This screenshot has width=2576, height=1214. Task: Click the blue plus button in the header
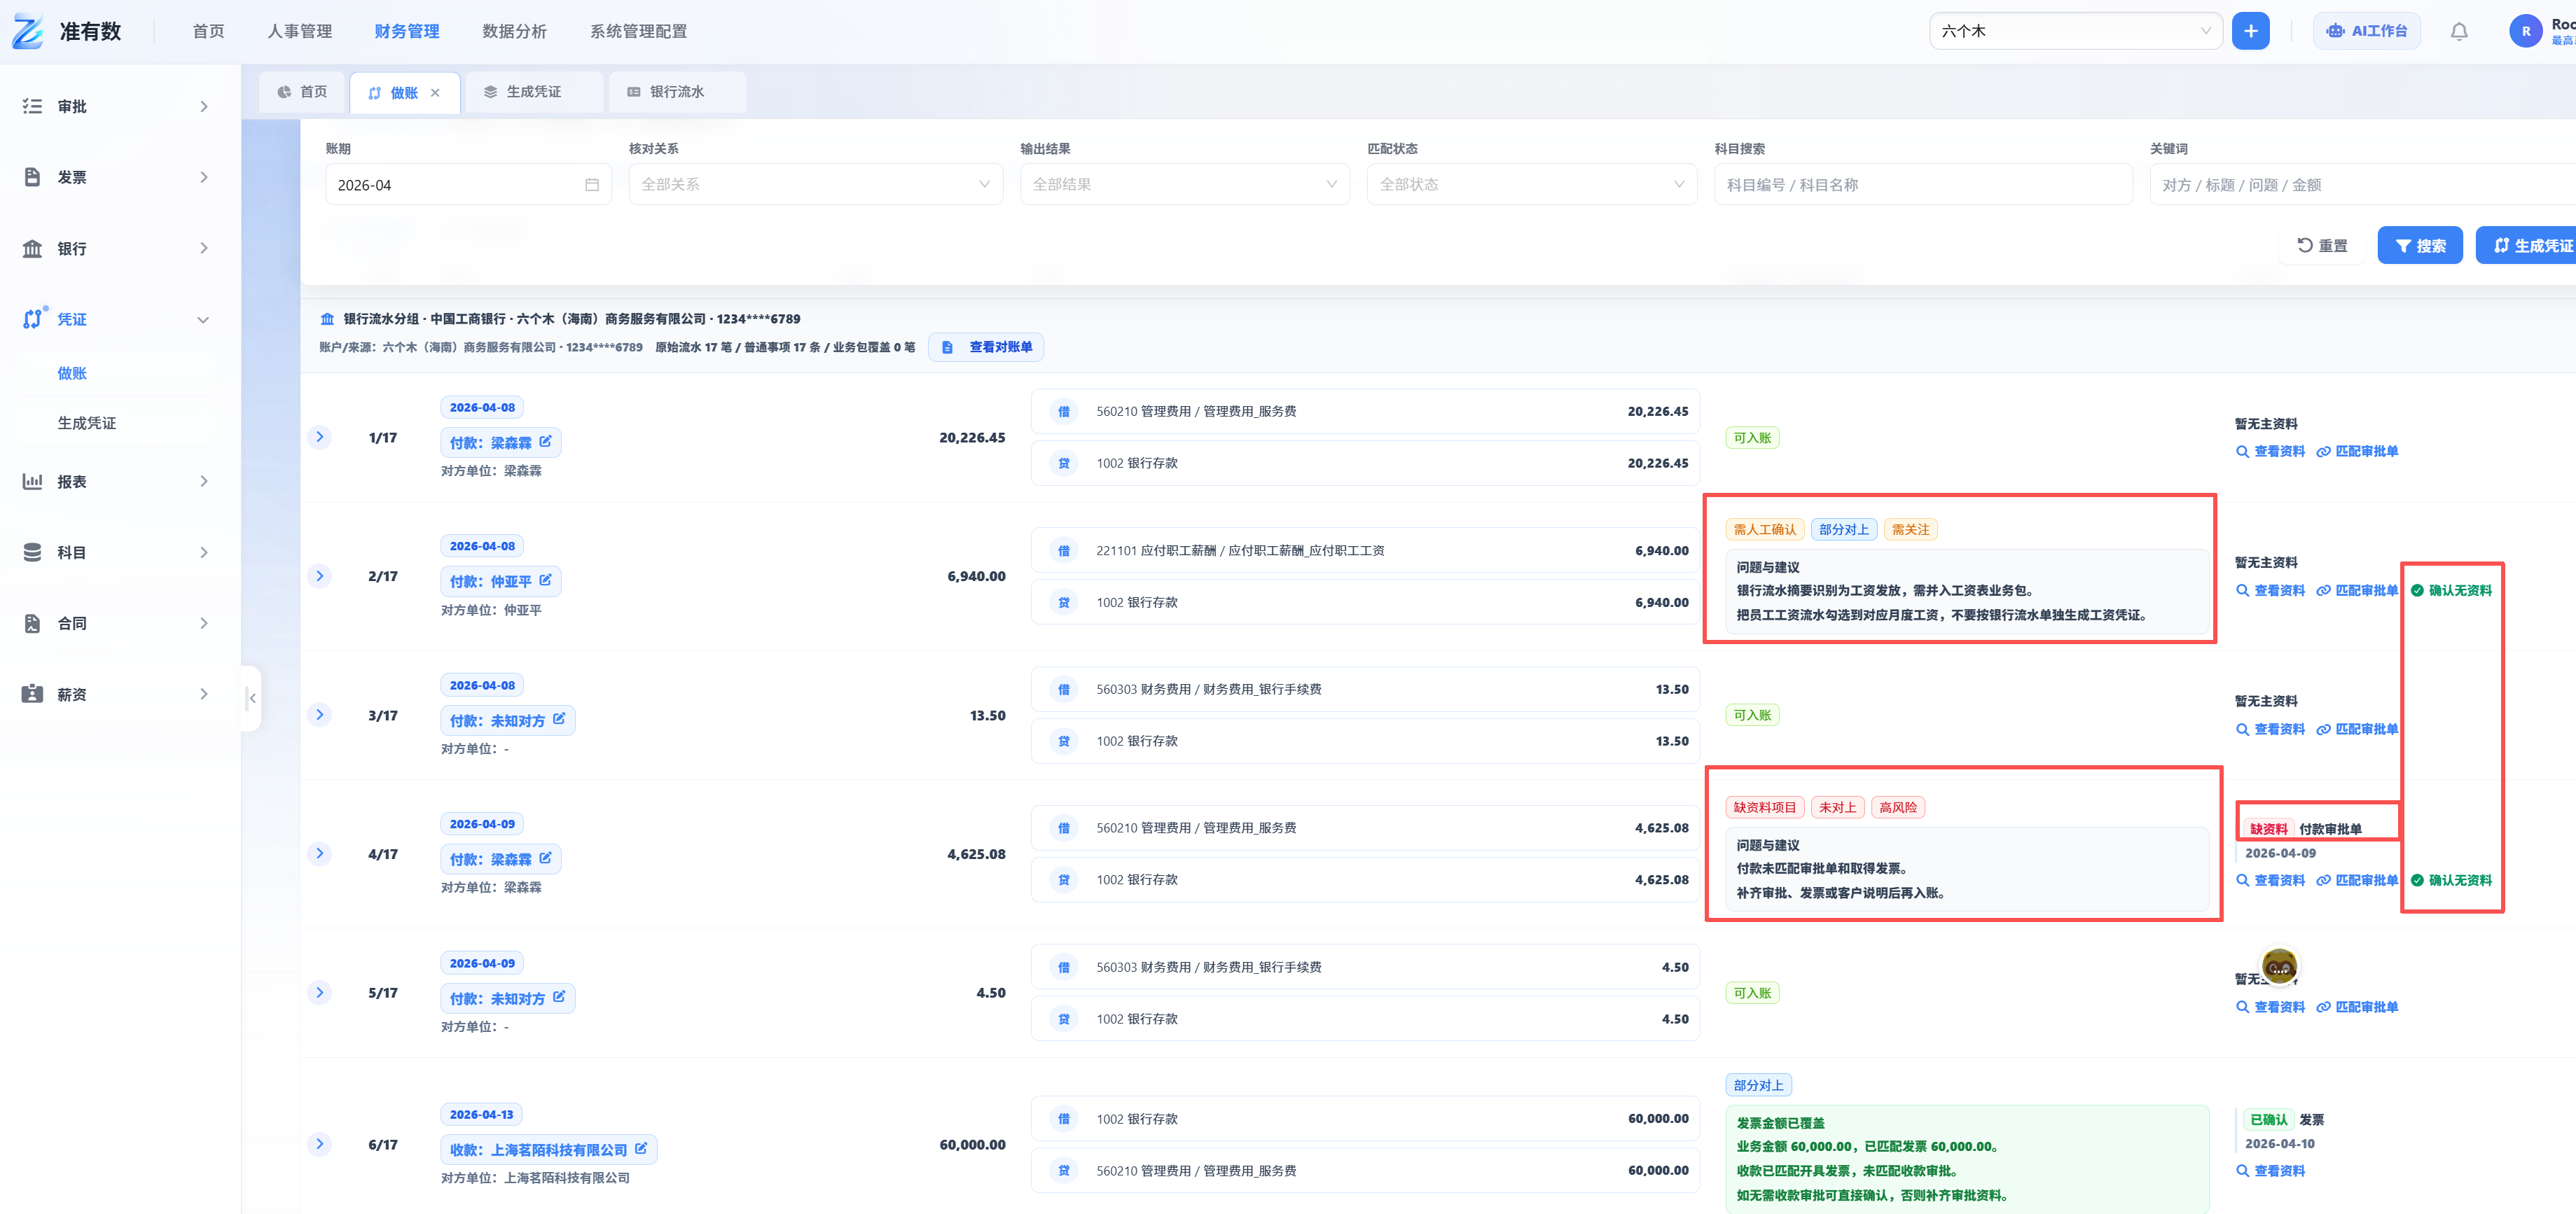(x=2250, y=31)
